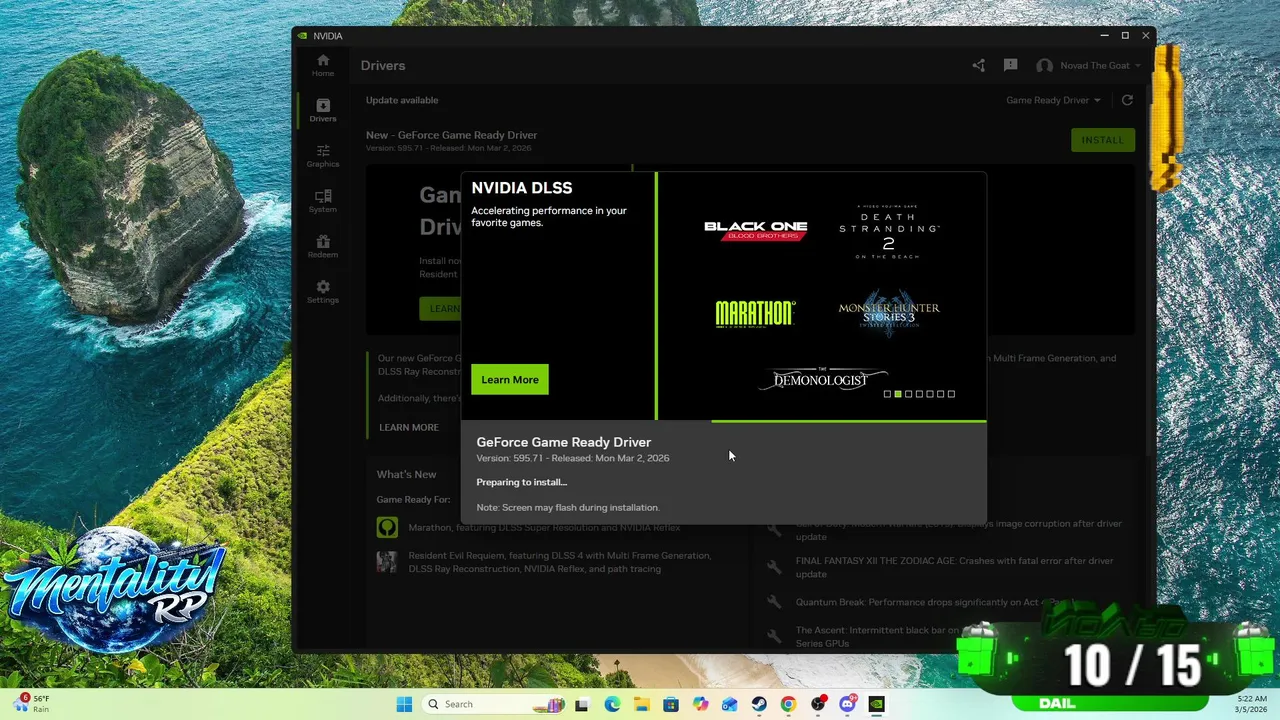Click the Death Stranding 2 logo
Screen dimensions: 1280x720
coord(888,233)
